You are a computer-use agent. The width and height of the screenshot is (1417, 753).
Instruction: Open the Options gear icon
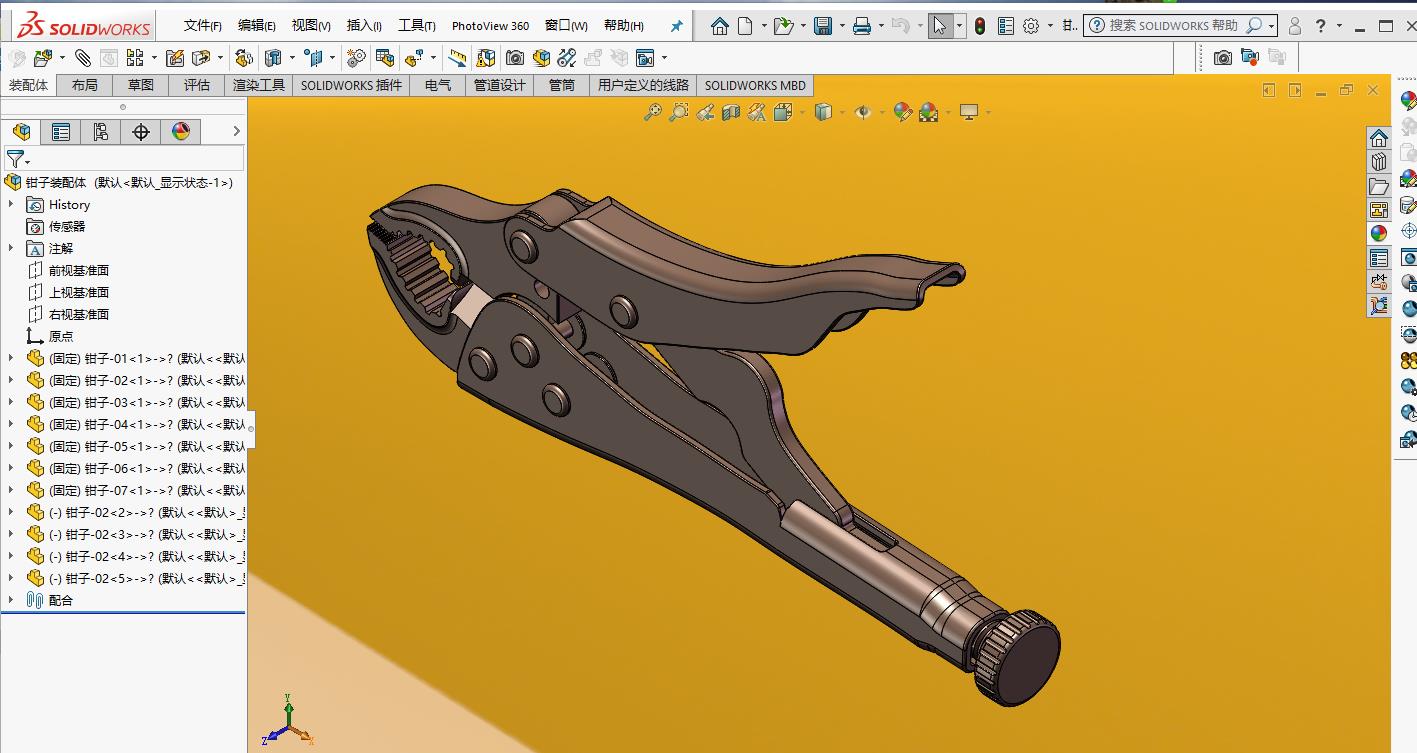coord(1031,26)
